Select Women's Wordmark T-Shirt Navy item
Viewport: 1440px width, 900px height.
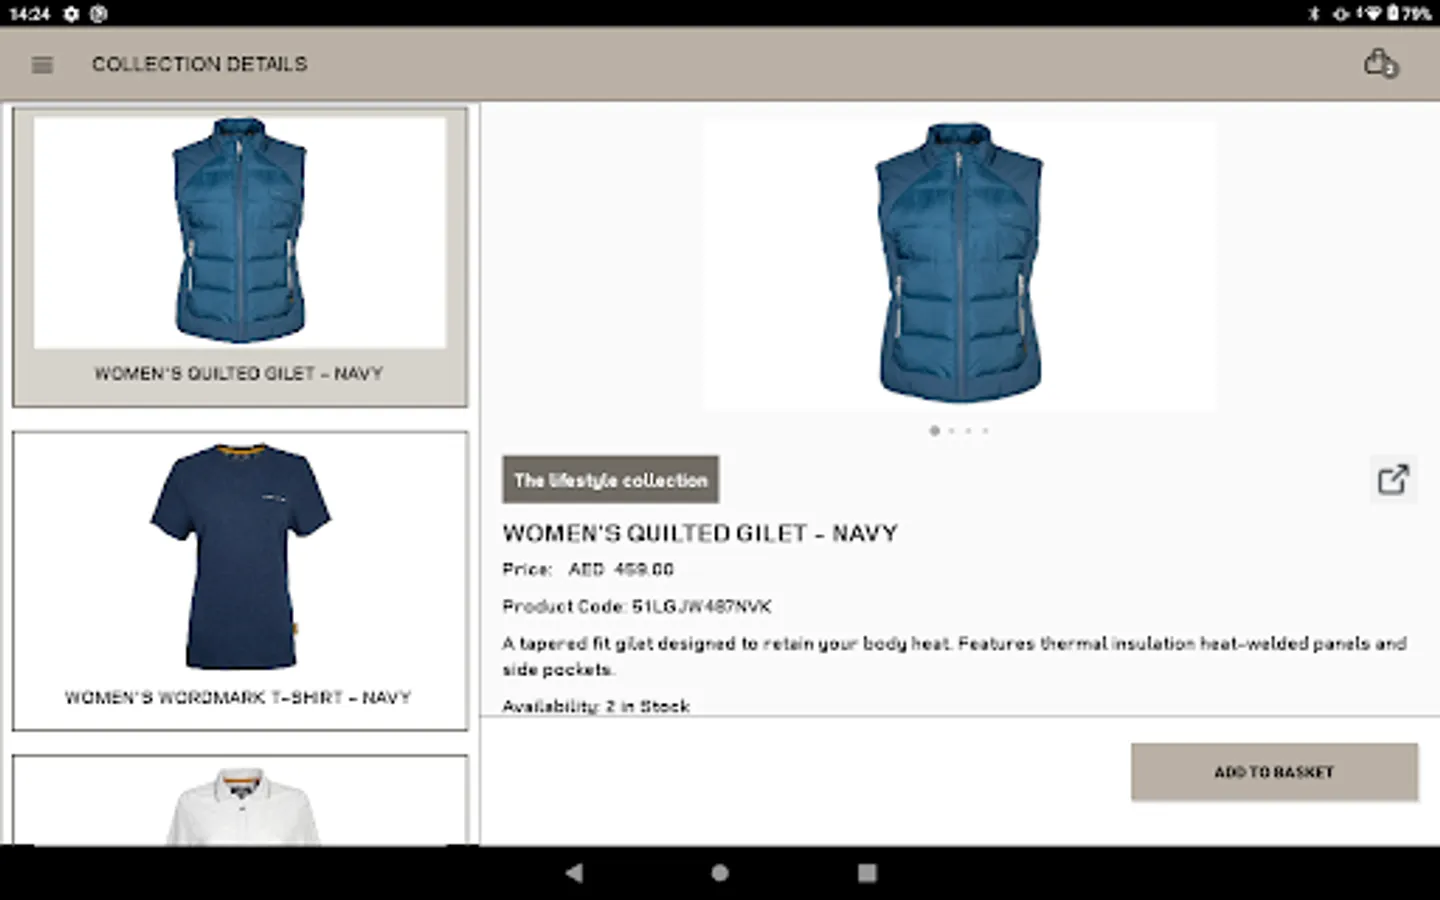tap(240, 581)
